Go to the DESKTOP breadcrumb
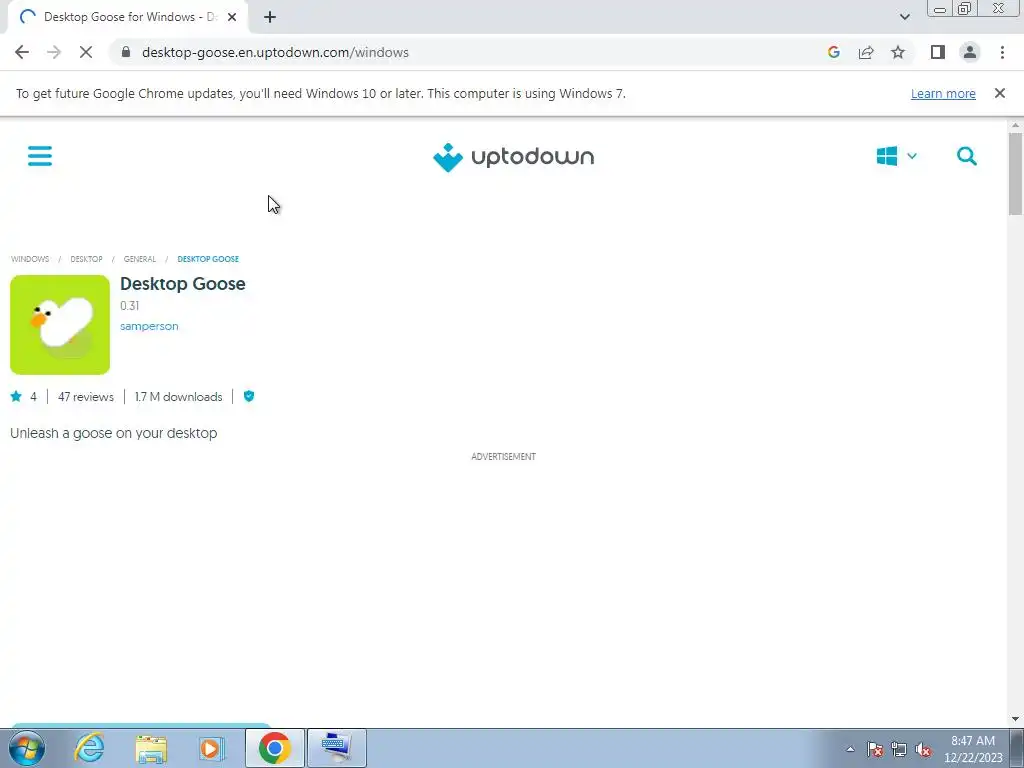 [86, 259]
